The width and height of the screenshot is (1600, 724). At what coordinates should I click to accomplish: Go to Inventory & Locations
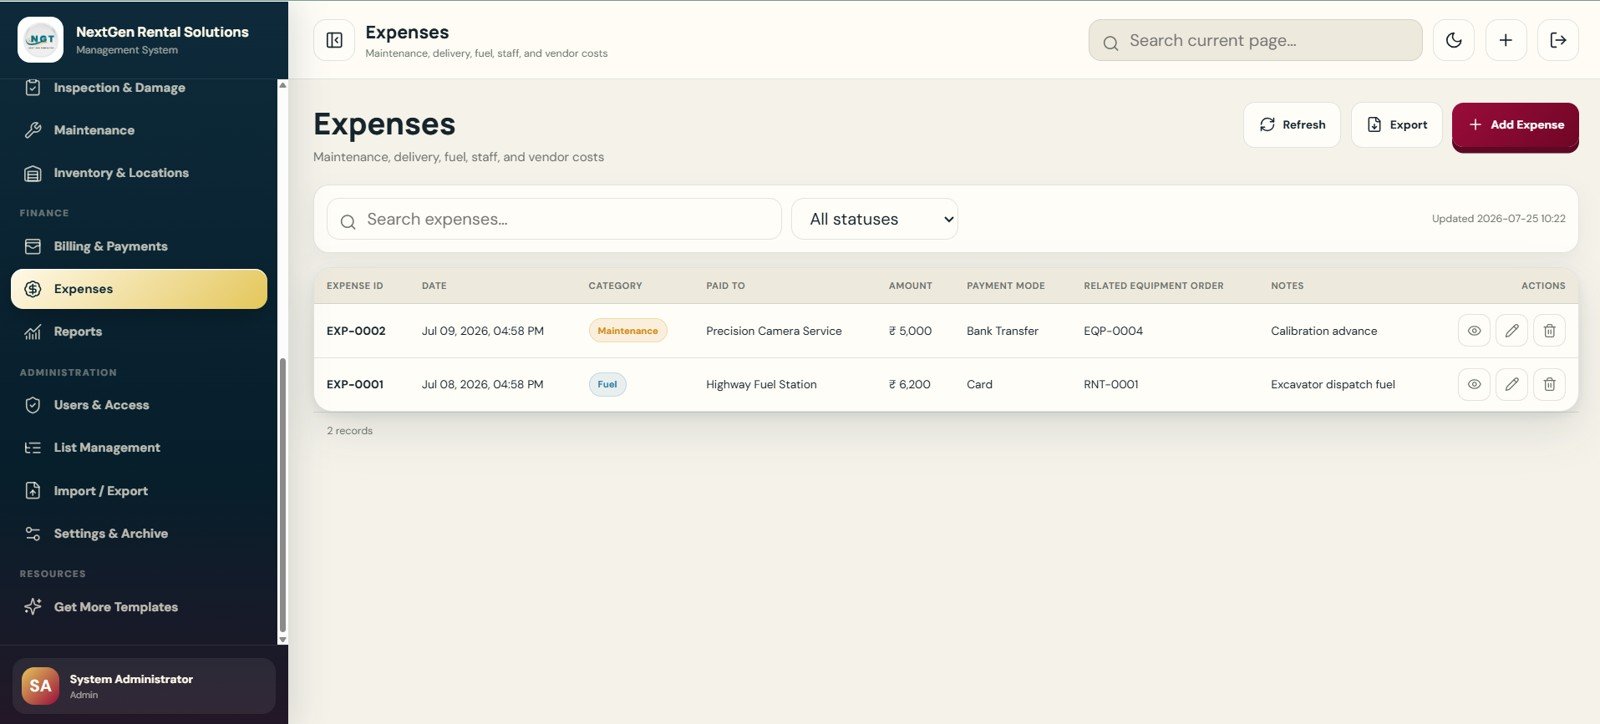point(139,173)
